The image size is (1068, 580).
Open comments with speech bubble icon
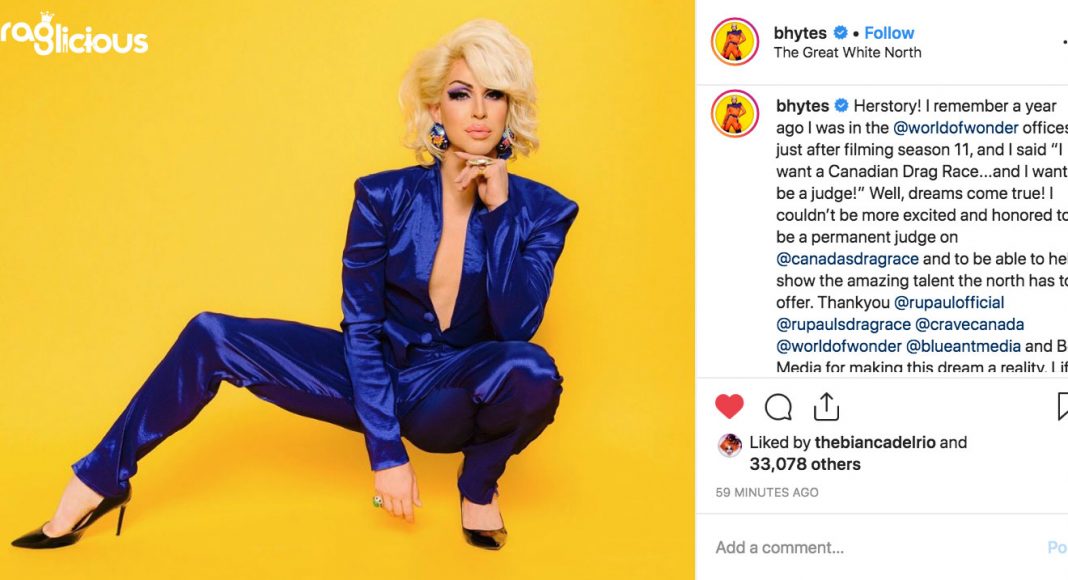pos(778,407)
